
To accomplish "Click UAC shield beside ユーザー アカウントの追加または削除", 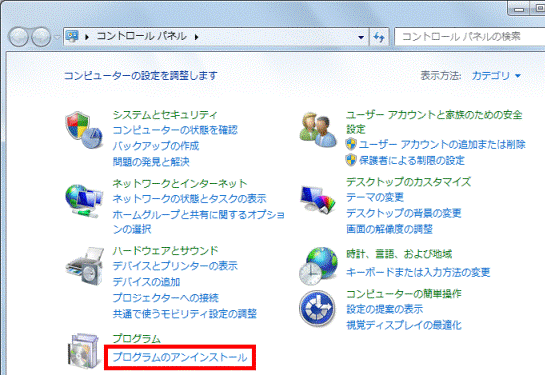I will pyautogui.click(x=351, y=144).
